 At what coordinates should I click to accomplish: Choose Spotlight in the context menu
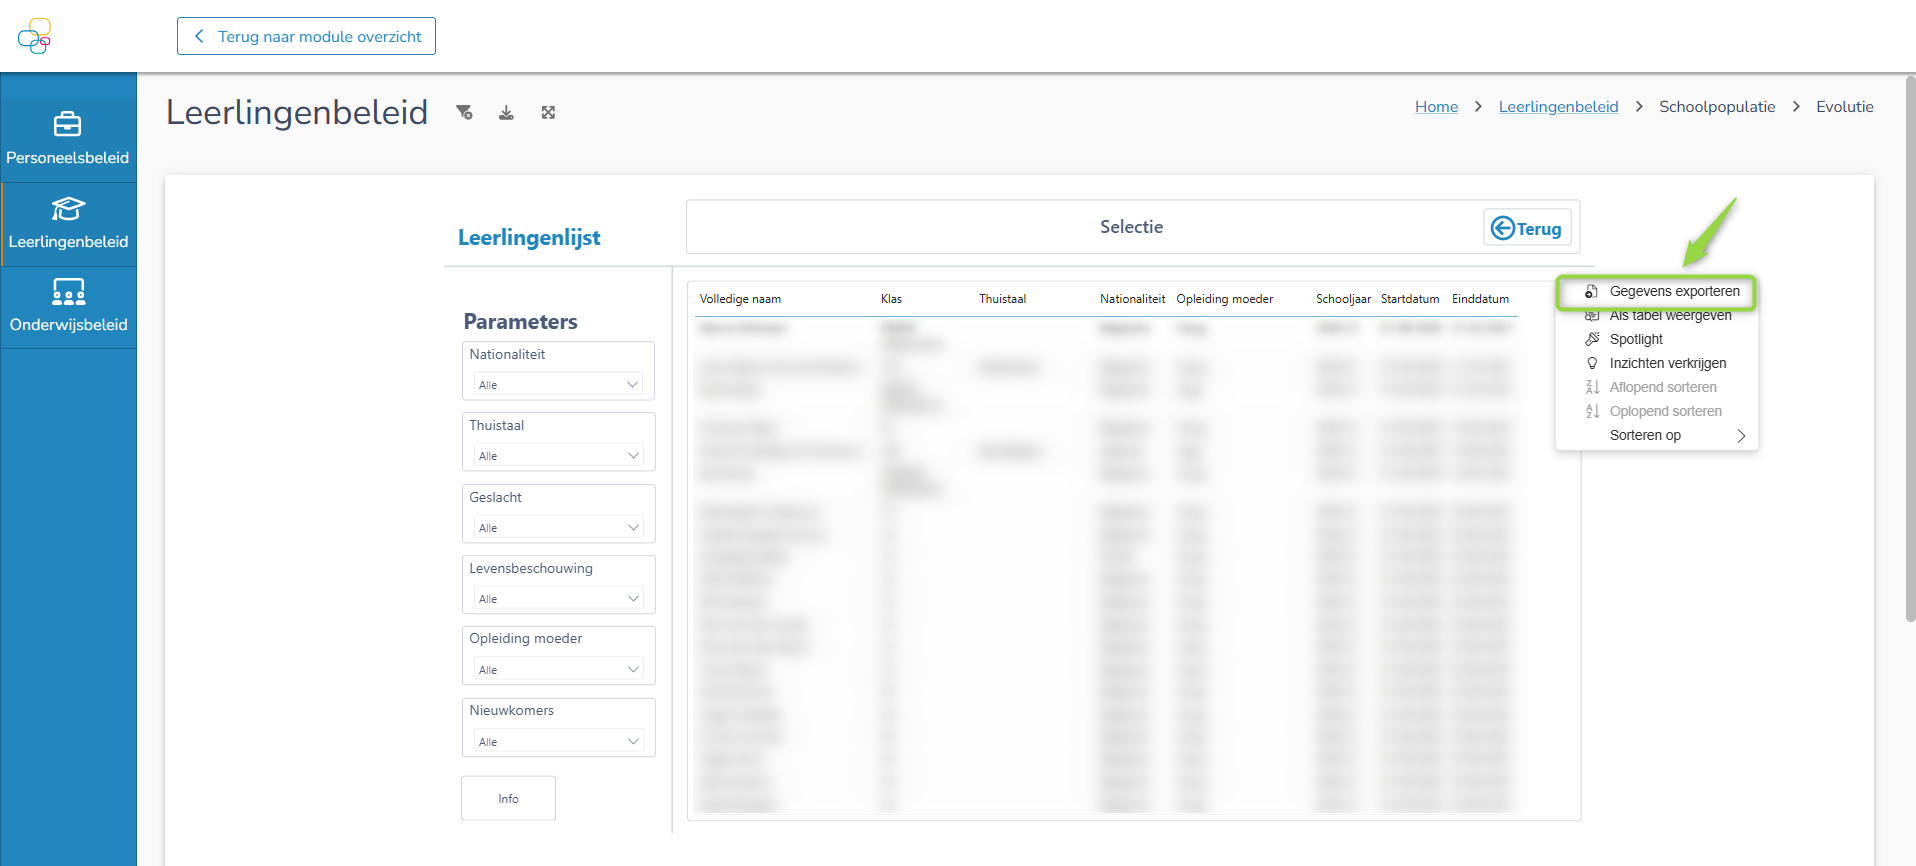pos(1636,339)
